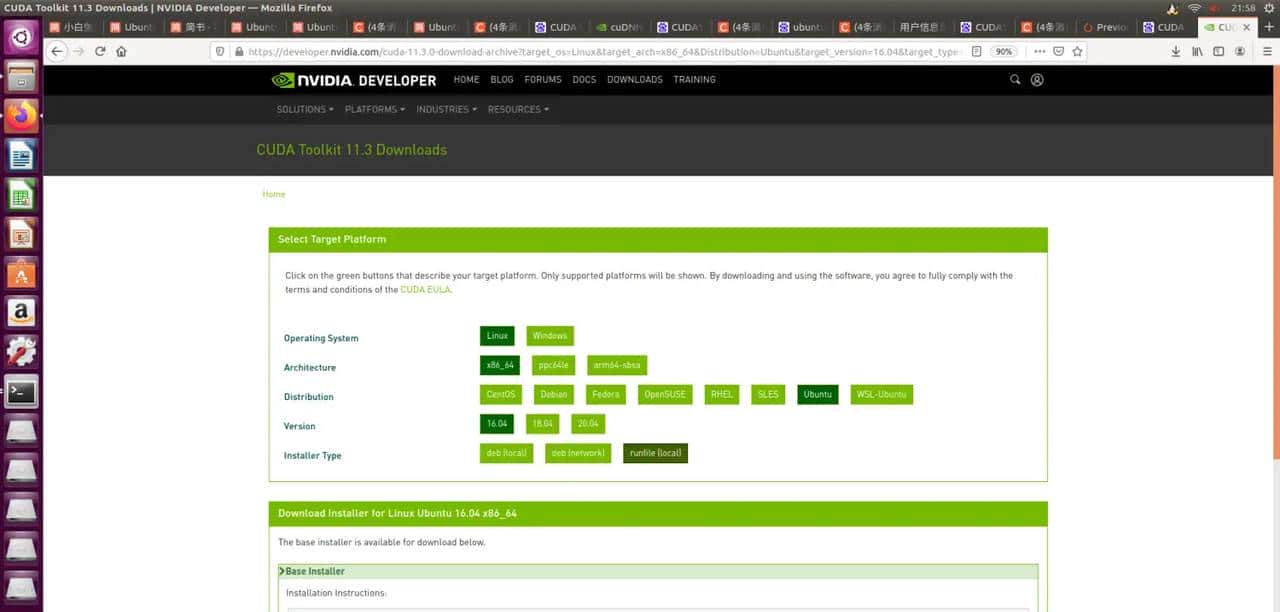Launch the Terminal from the dock
The height and width of the screenshot is (612, 1280).
(22, 392)
